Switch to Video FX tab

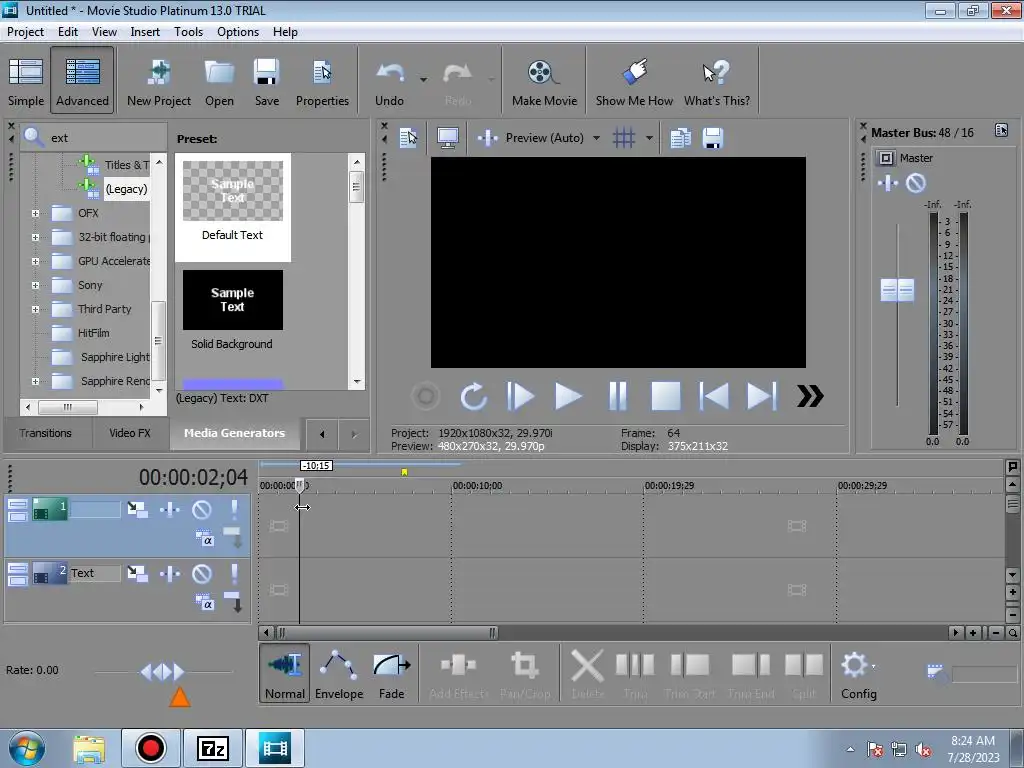click(129, 433)
